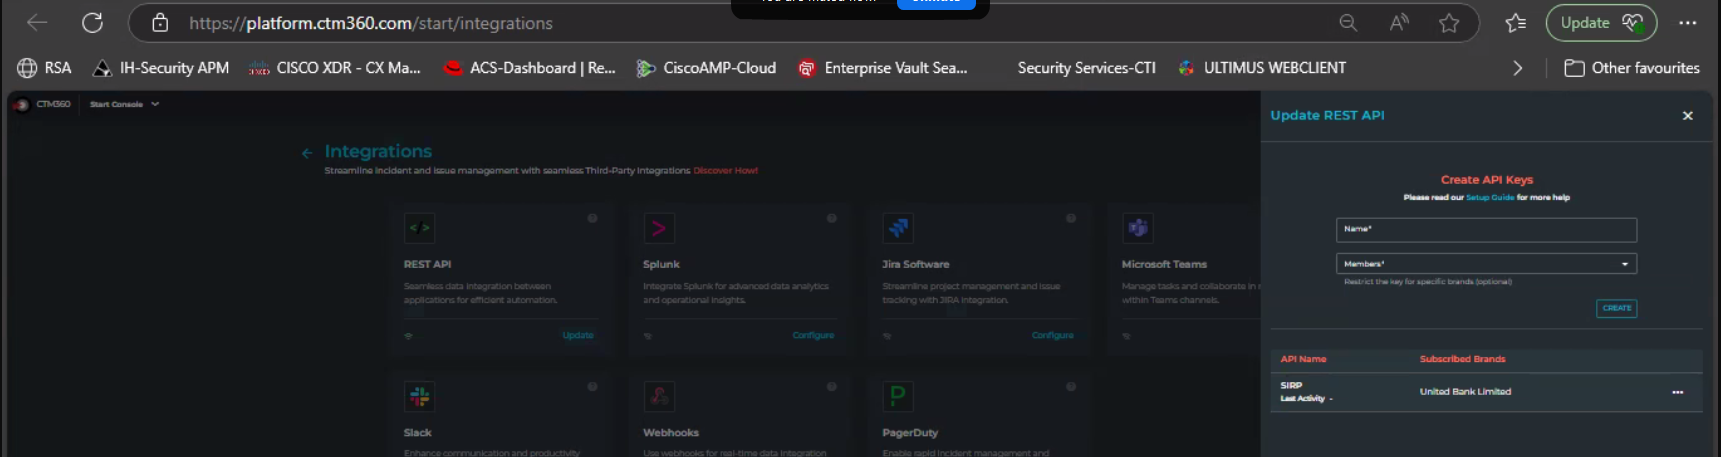Open the Favourites list icon in the toolbar
Screen dimensions: 1721x457
click(x=1516, y=23)
